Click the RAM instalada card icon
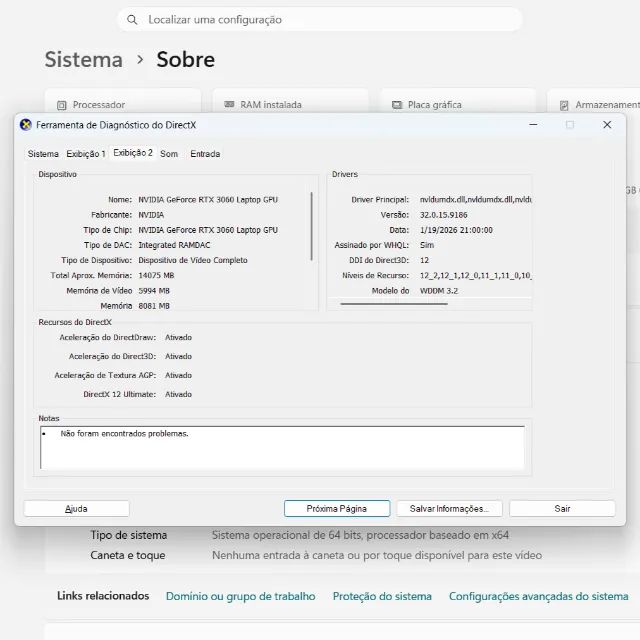Screen dimensions: 640x640 tap(229, 104)
